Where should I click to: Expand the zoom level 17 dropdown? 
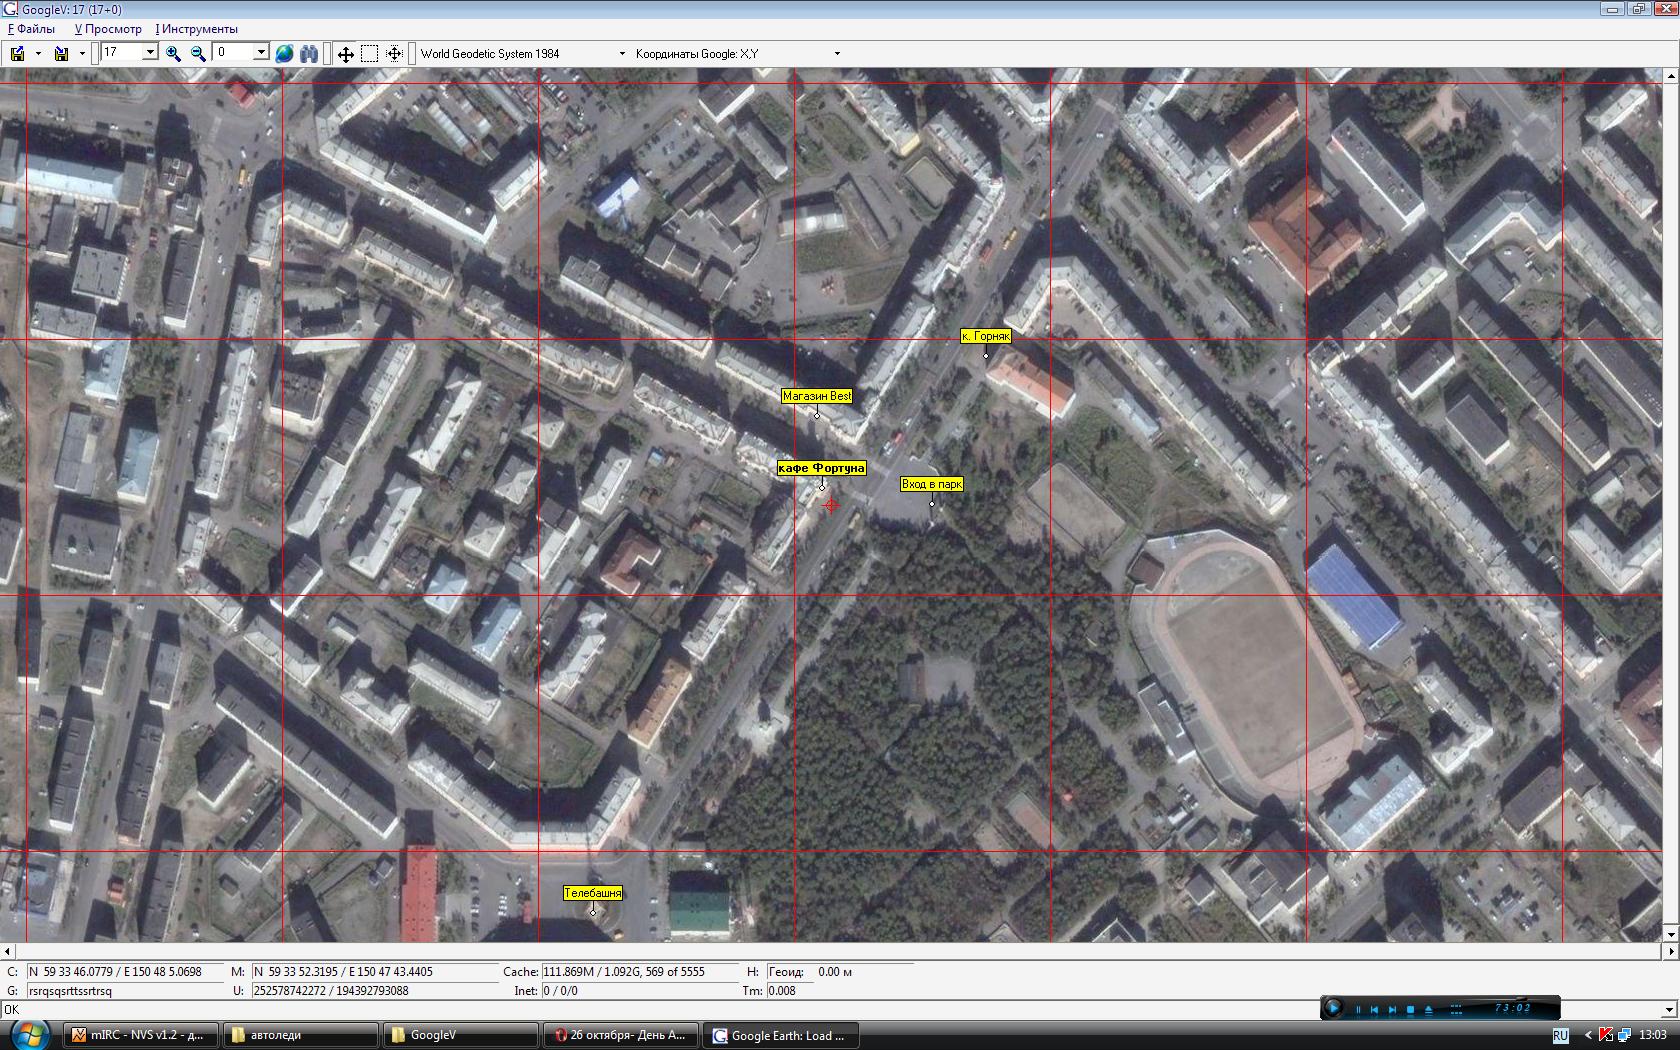coord(150,53)
